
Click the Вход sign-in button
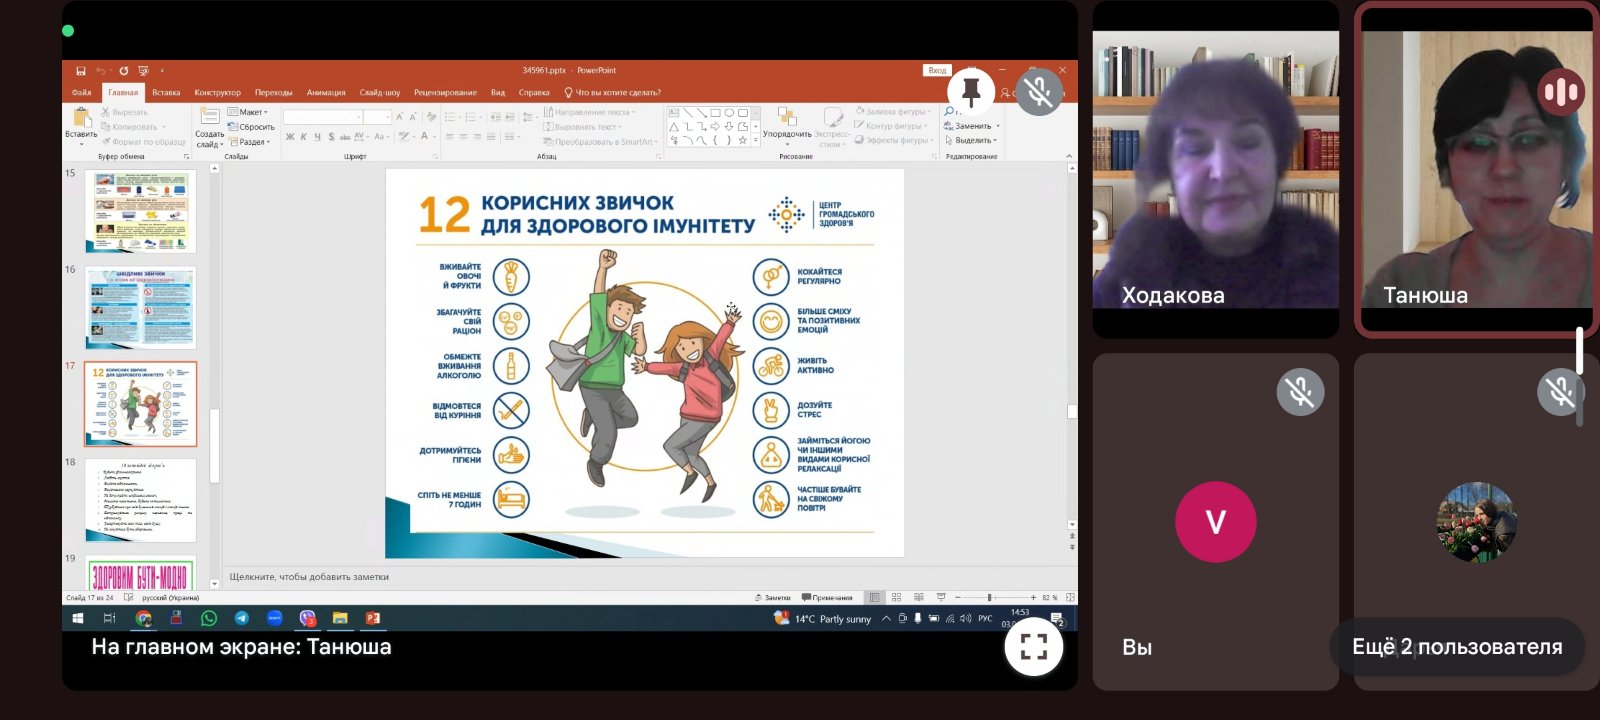point(936,70)
